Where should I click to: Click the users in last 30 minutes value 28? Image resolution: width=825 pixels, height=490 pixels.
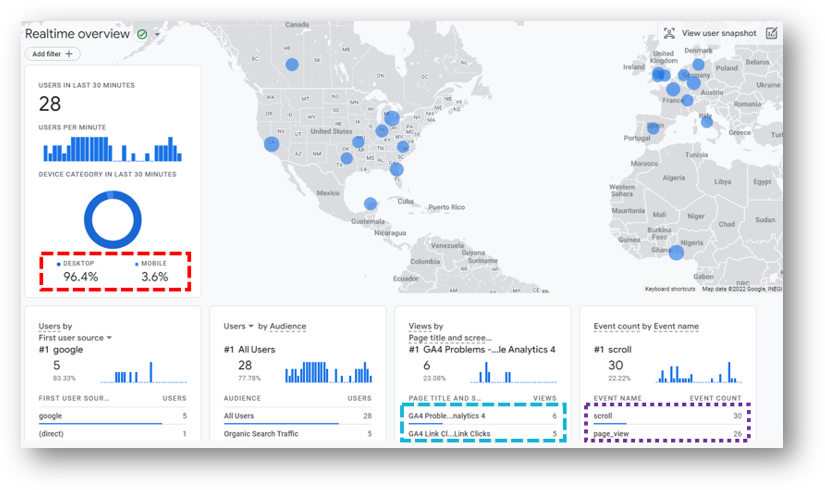pos(50,104)
